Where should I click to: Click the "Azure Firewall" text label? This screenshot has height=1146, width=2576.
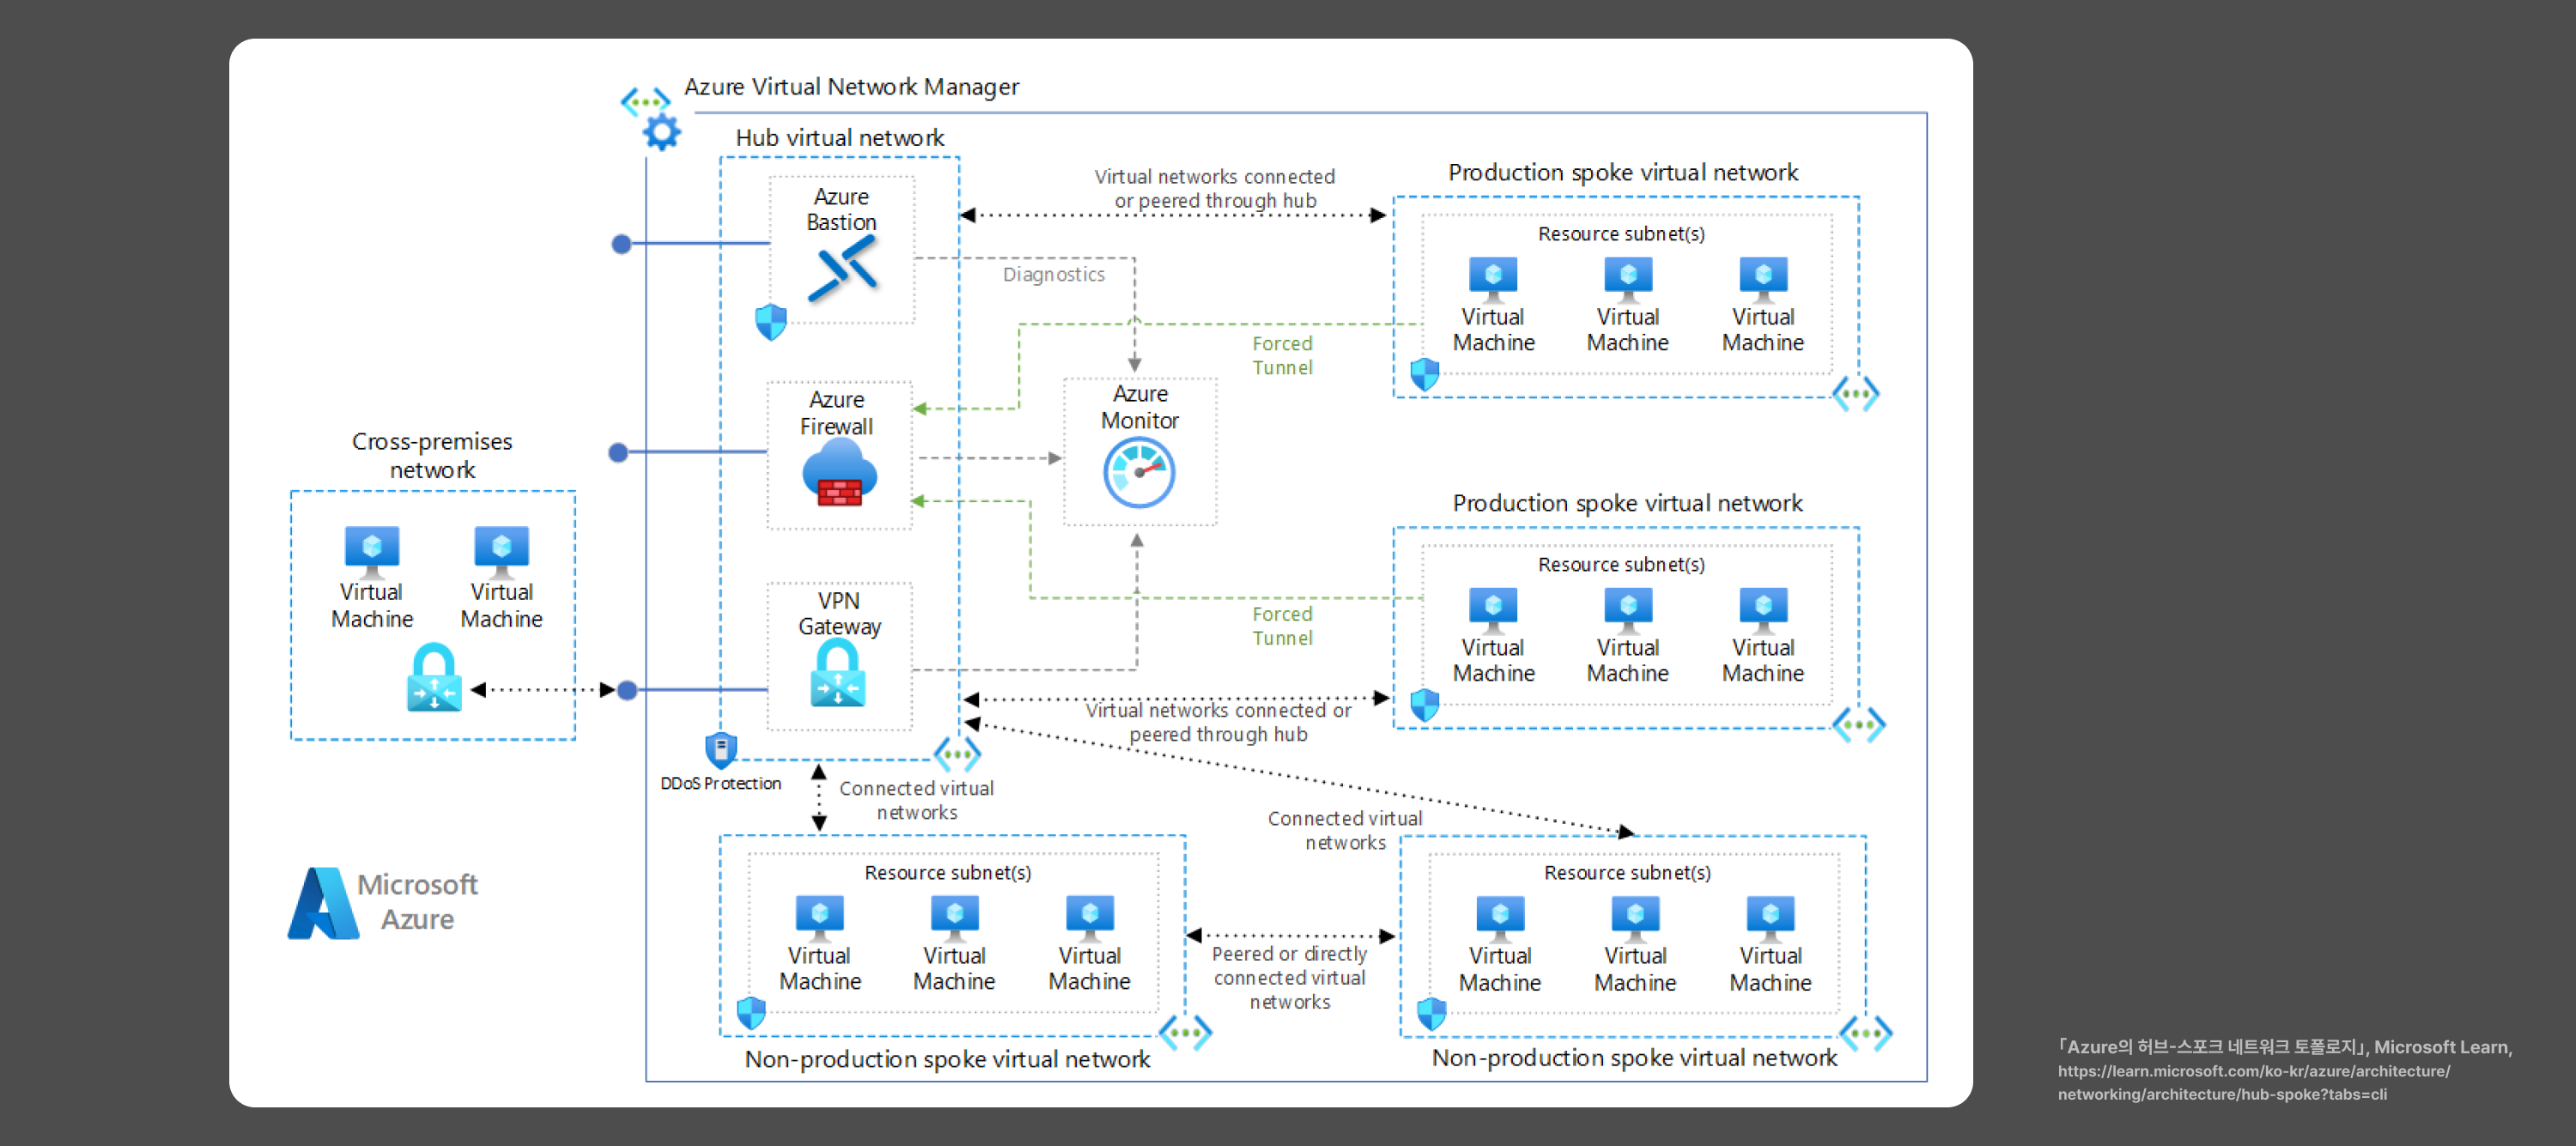tap(837, 413)
